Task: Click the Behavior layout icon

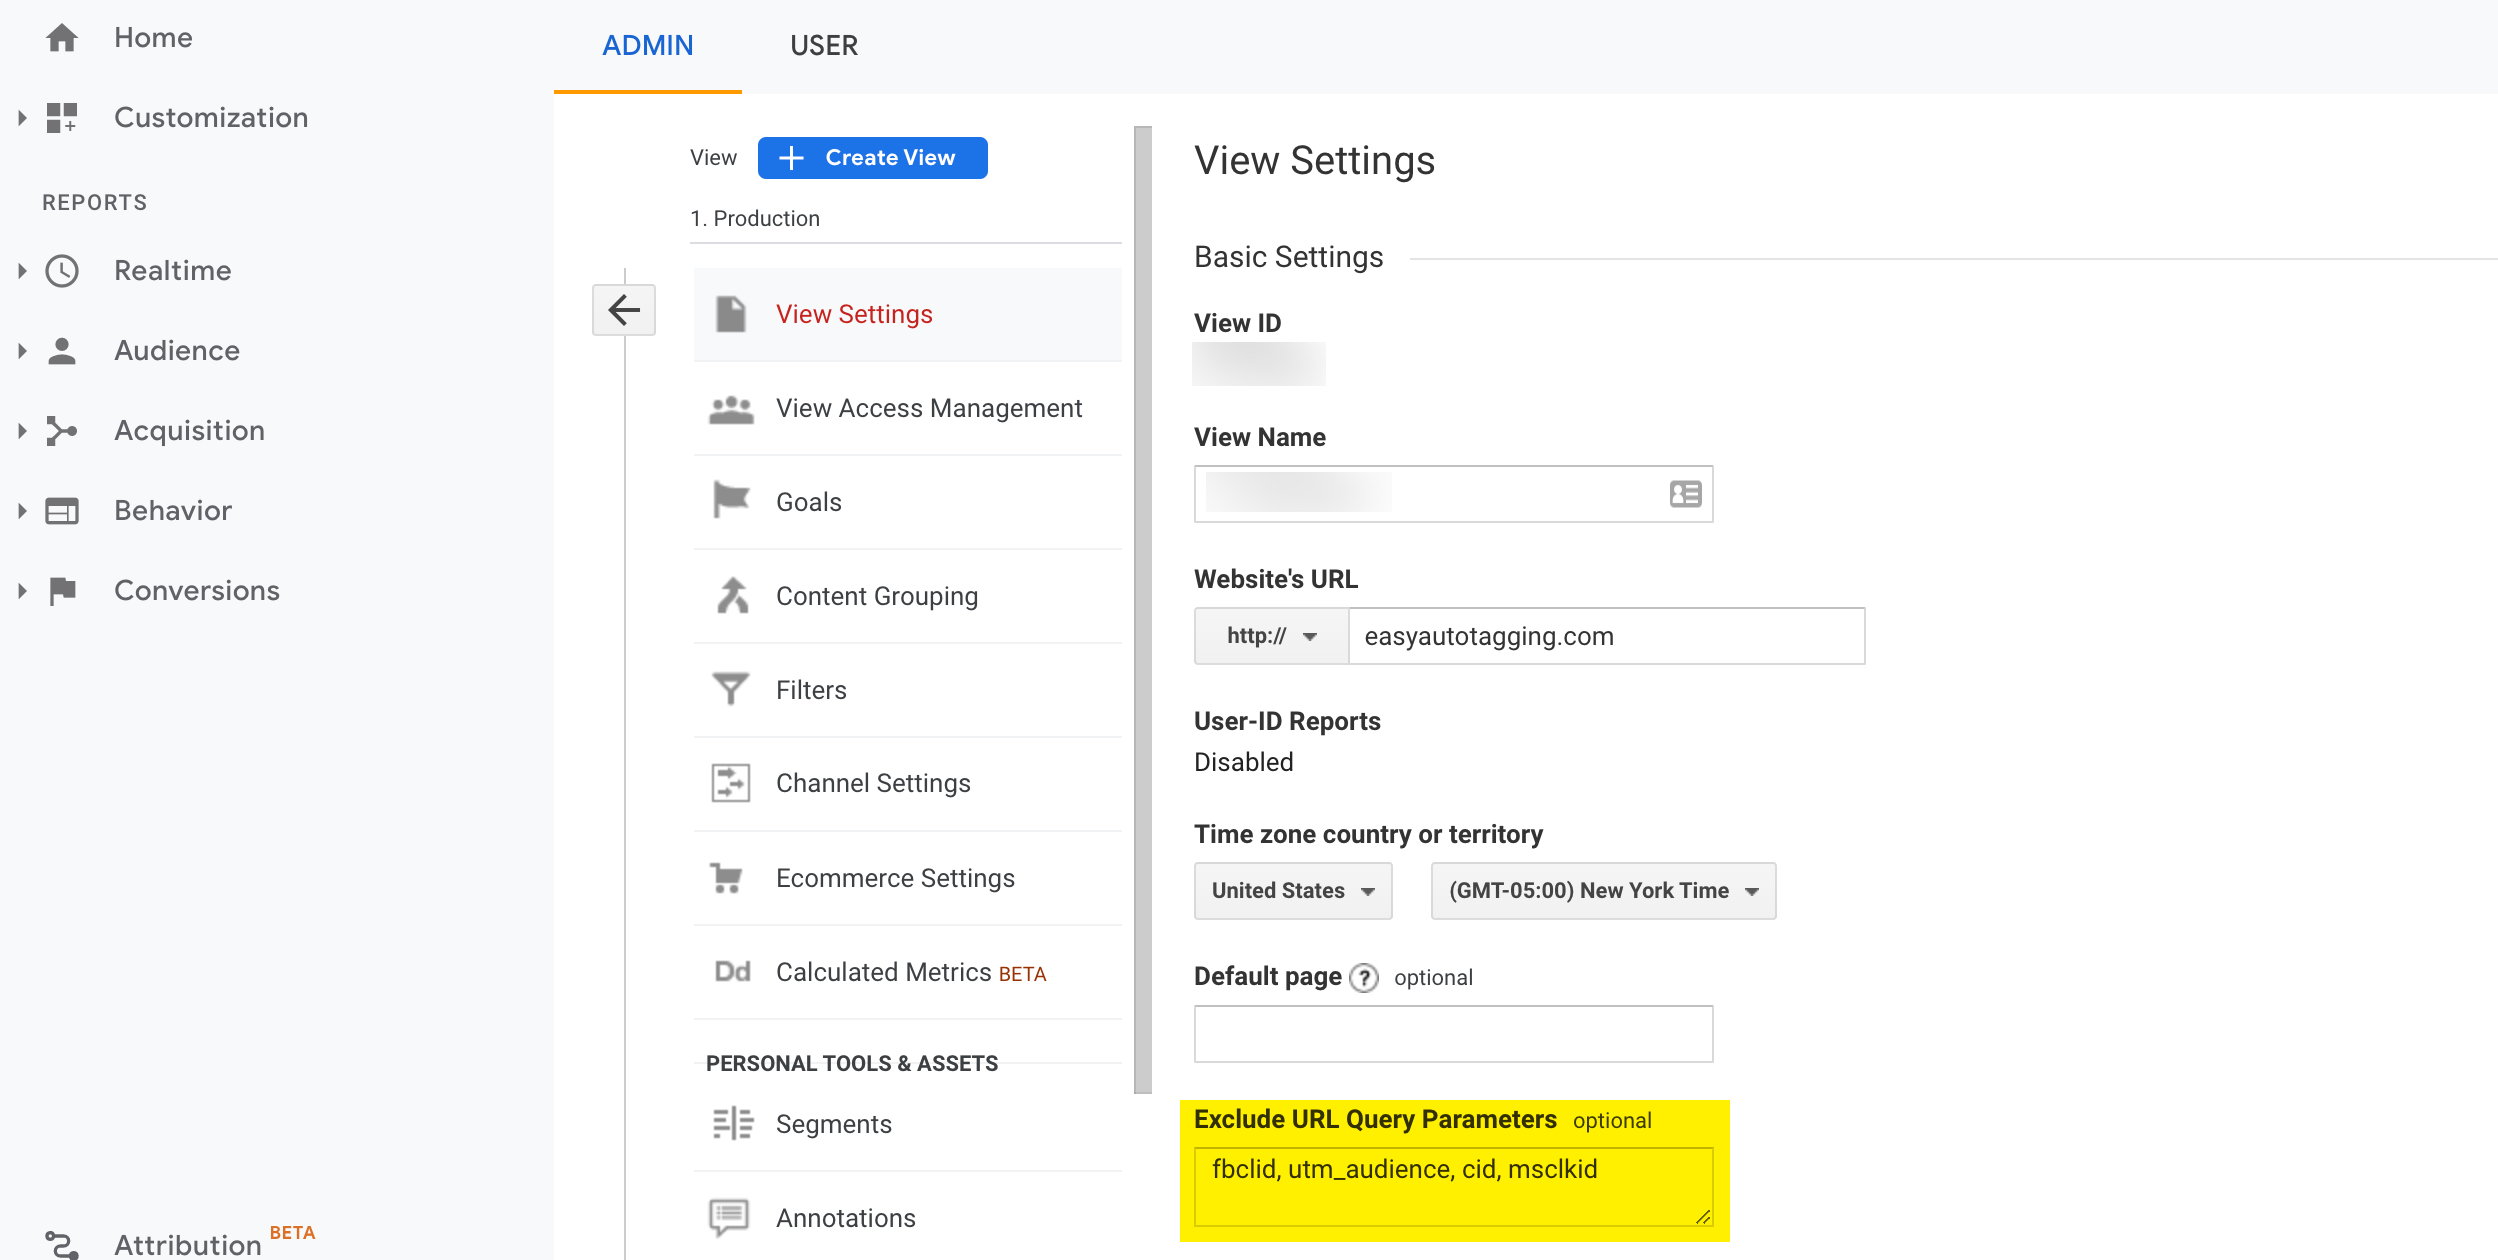Action: 62,511
